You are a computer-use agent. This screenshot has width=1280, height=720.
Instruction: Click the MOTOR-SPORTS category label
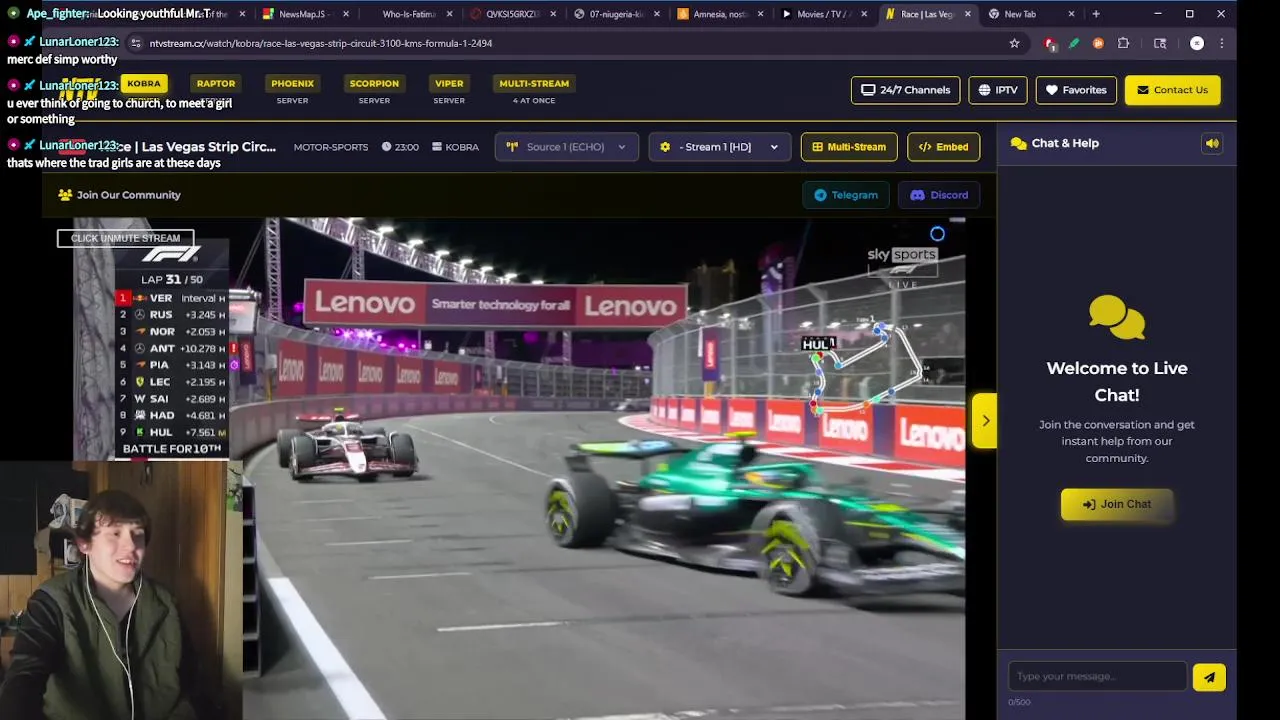[x=331, y=147]
